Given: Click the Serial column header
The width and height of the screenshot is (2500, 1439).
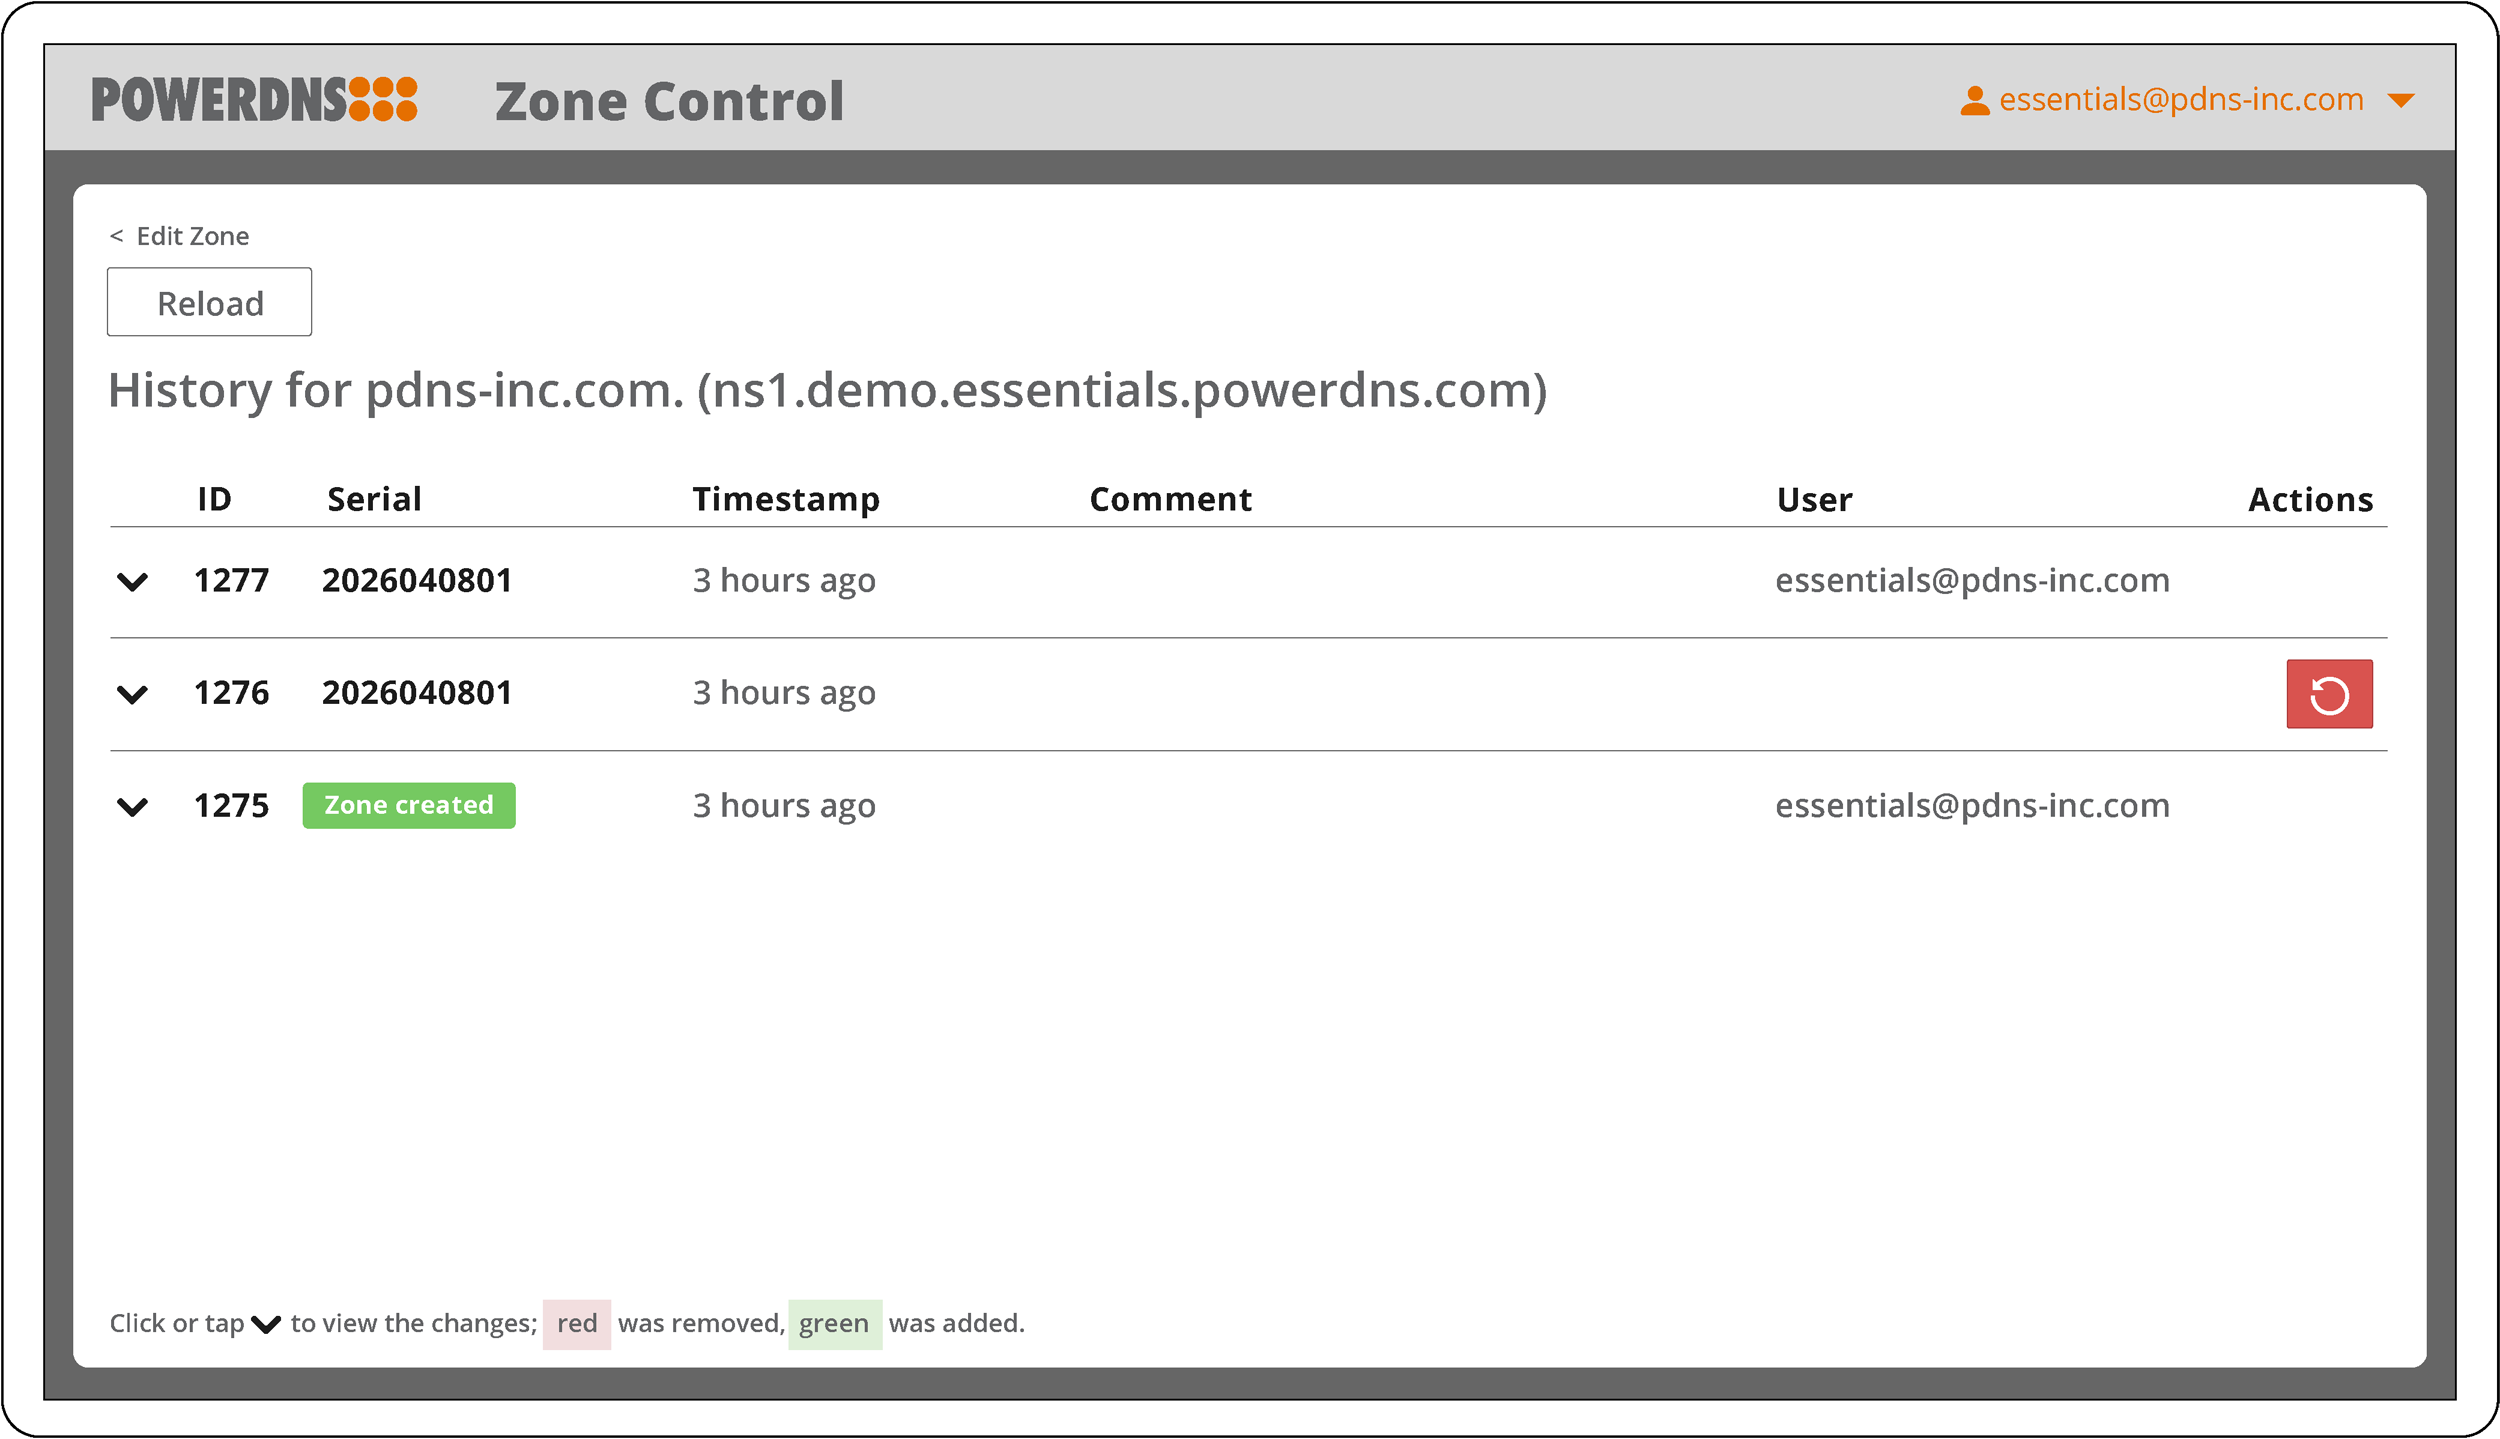Looking at the screenshot, I should point(374,499).
